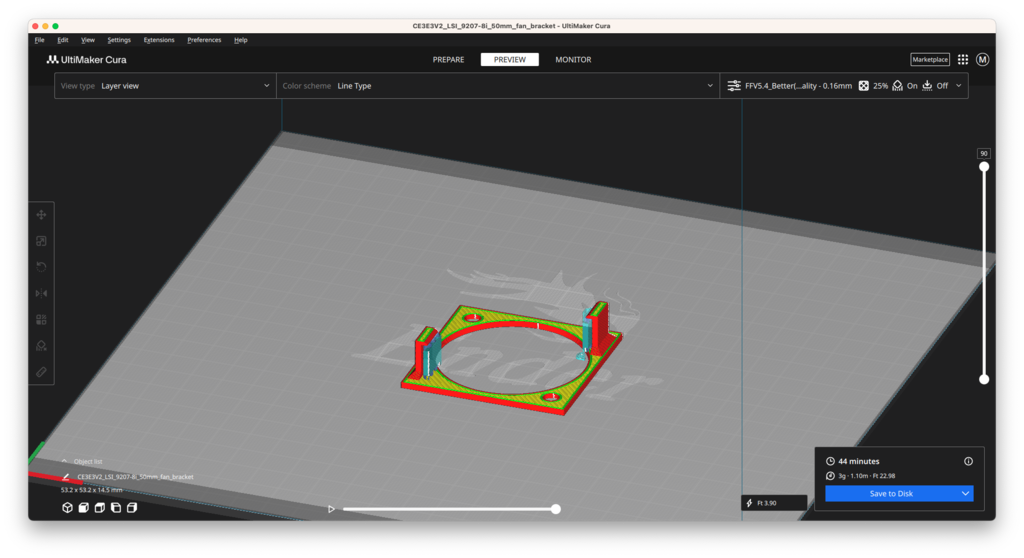
Task: Open the Save to Disk options arrow
Action: coord(965,493)
